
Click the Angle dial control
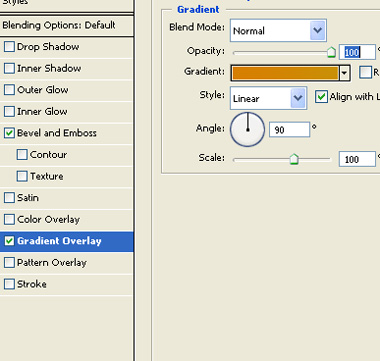pos(247,129)
